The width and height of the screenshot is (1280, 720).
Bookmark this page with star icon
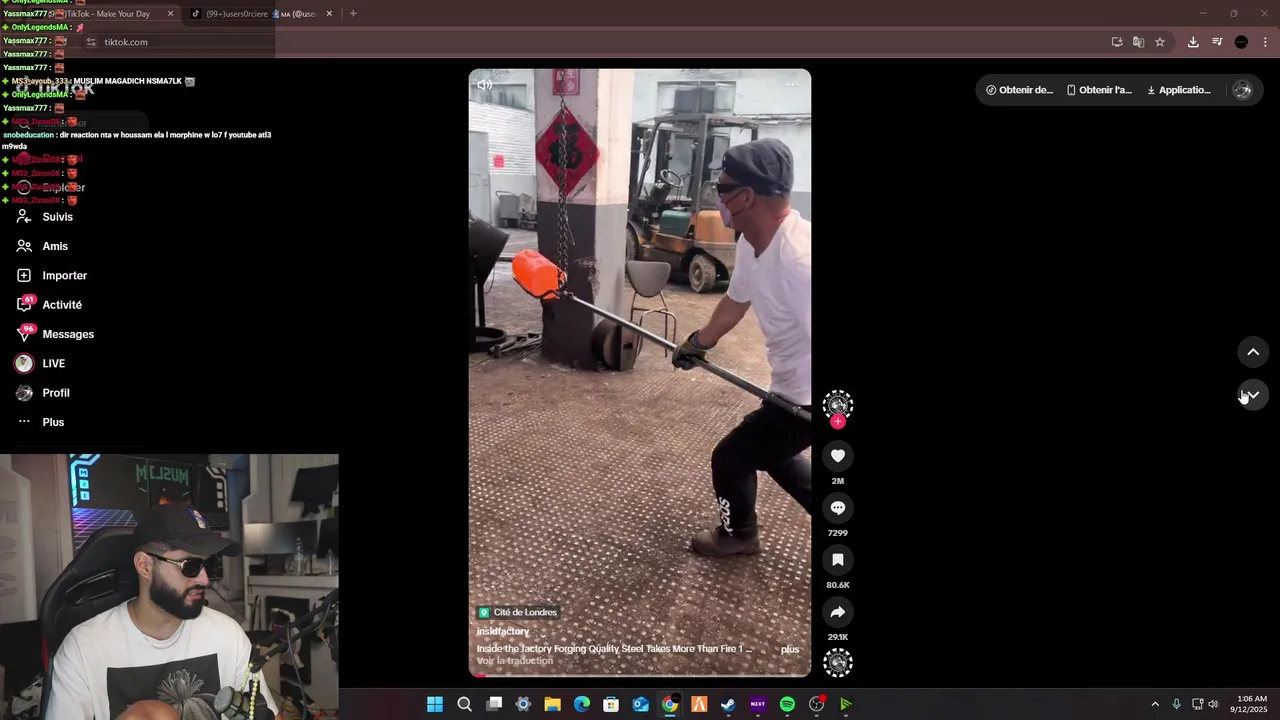1160,42
